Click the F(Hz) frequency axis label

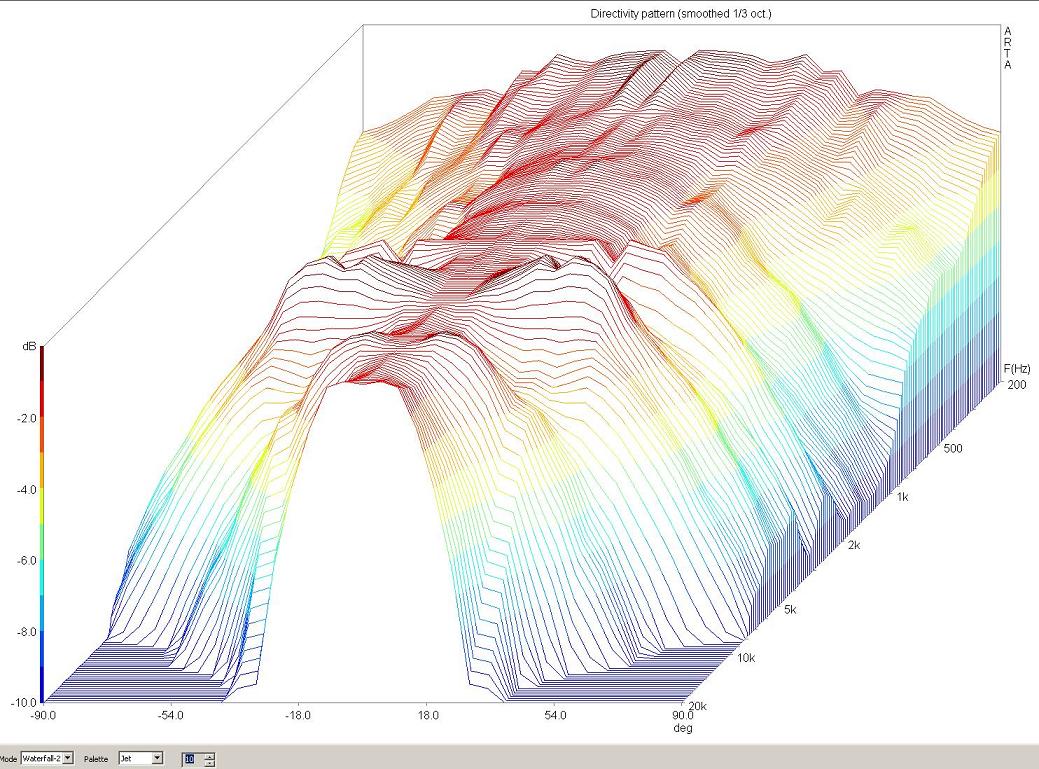pyautogui.click(x=1019, y=370)
